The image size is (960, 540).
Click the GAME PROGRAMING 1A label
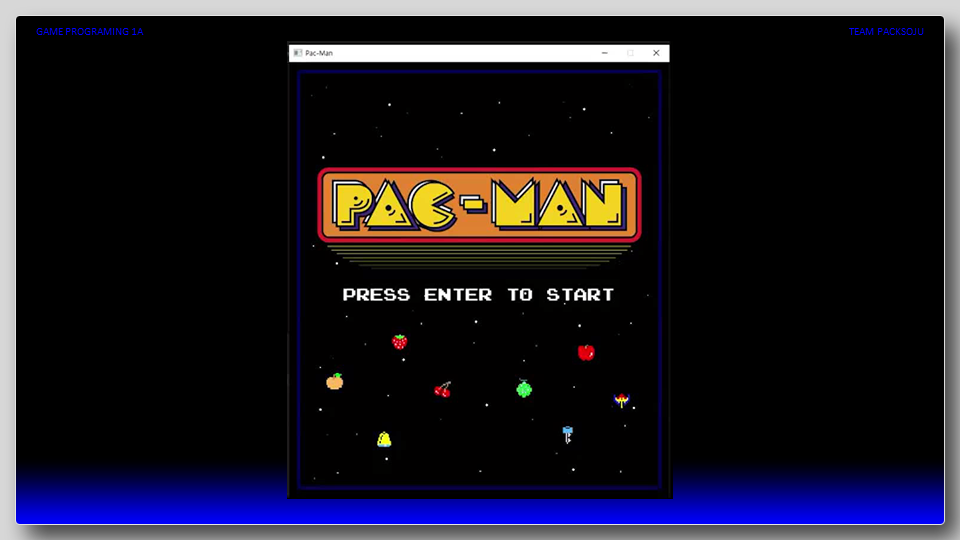coord(89,32)
